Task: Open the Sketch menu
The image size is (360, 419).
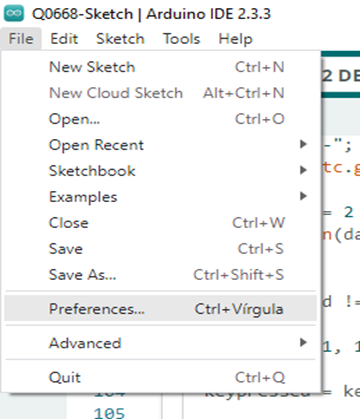Action: pyautogui.click(x=120, y=39)
